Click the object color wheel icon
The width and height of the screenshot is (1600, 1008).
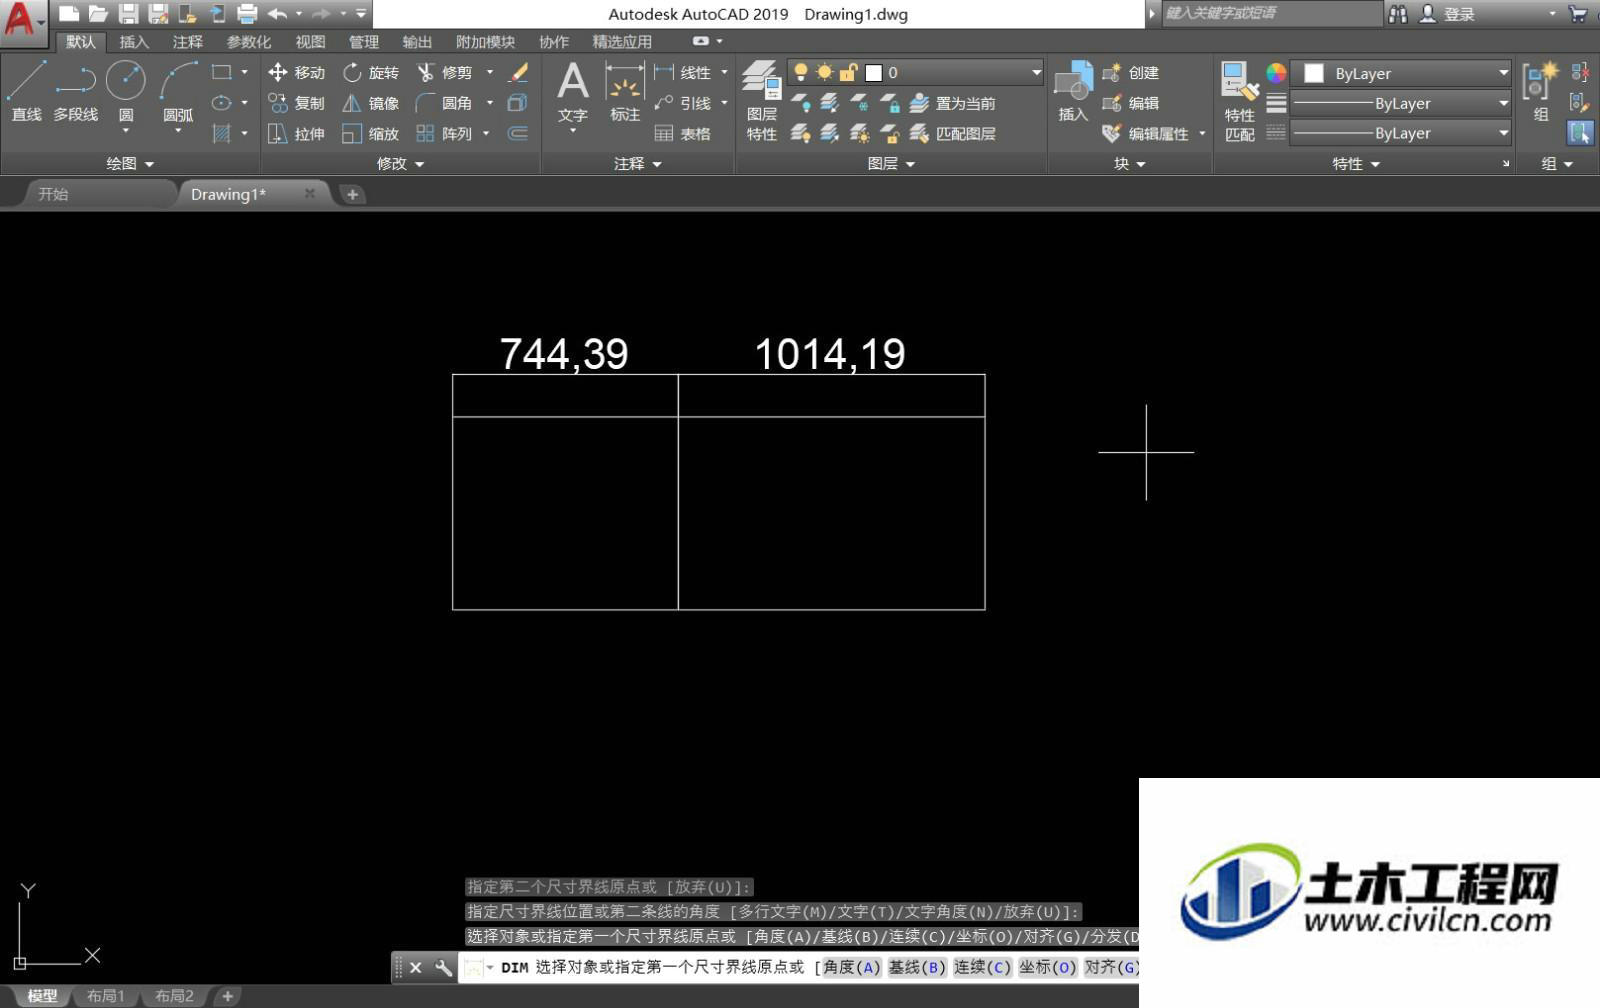click(x=1276, y=72)
